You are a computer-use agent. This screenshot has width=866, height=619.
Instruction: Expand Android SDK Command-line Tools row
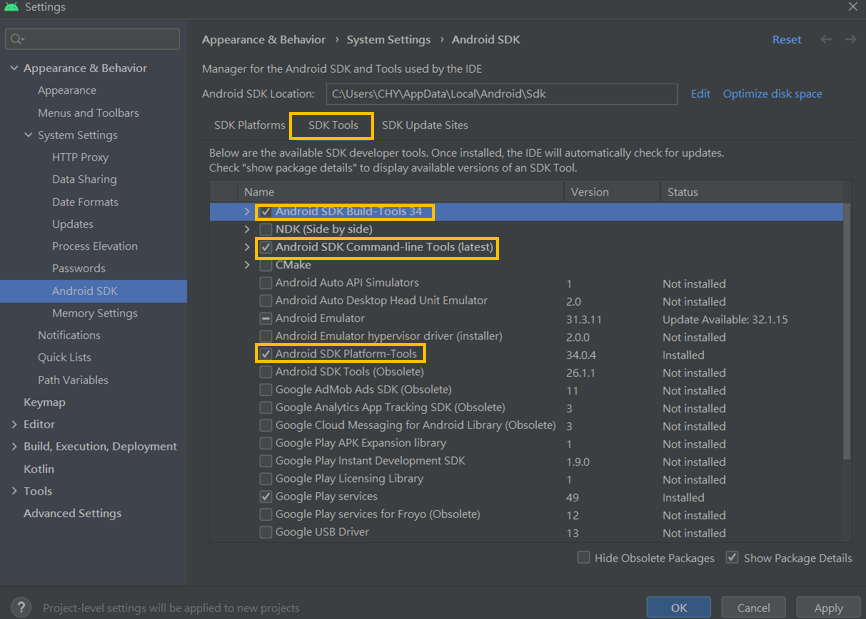tap(247, 247)
